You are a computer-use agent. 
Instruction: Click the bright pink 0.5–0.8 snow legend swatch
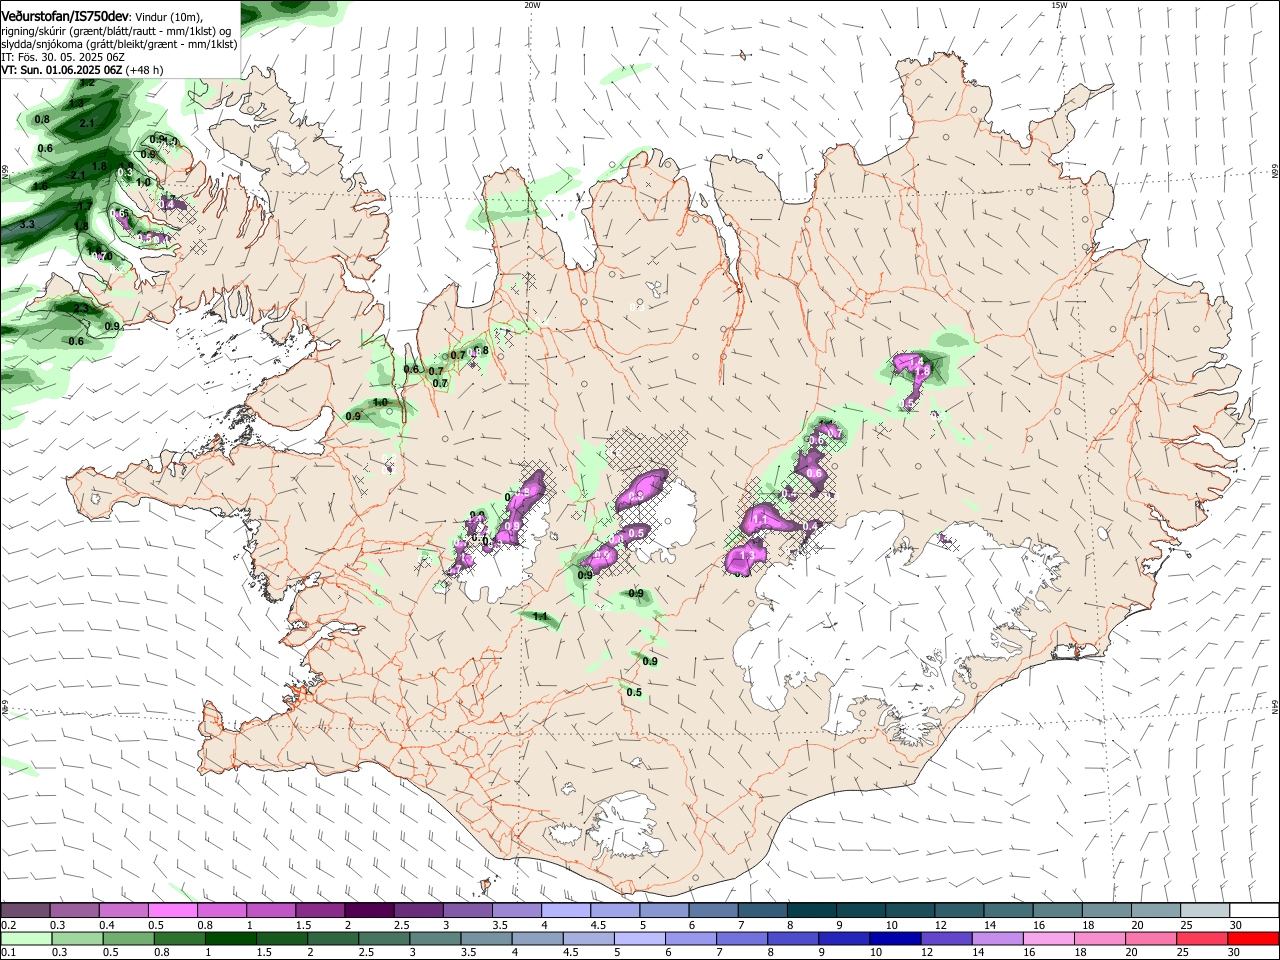[x=172, y=911]
